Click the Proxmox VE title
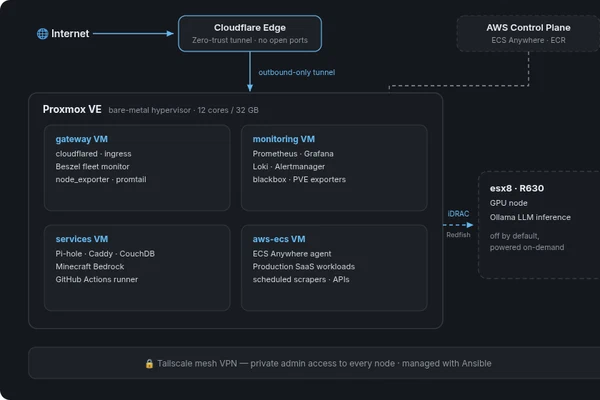The image size is (600, 400). tap(72, 109)
